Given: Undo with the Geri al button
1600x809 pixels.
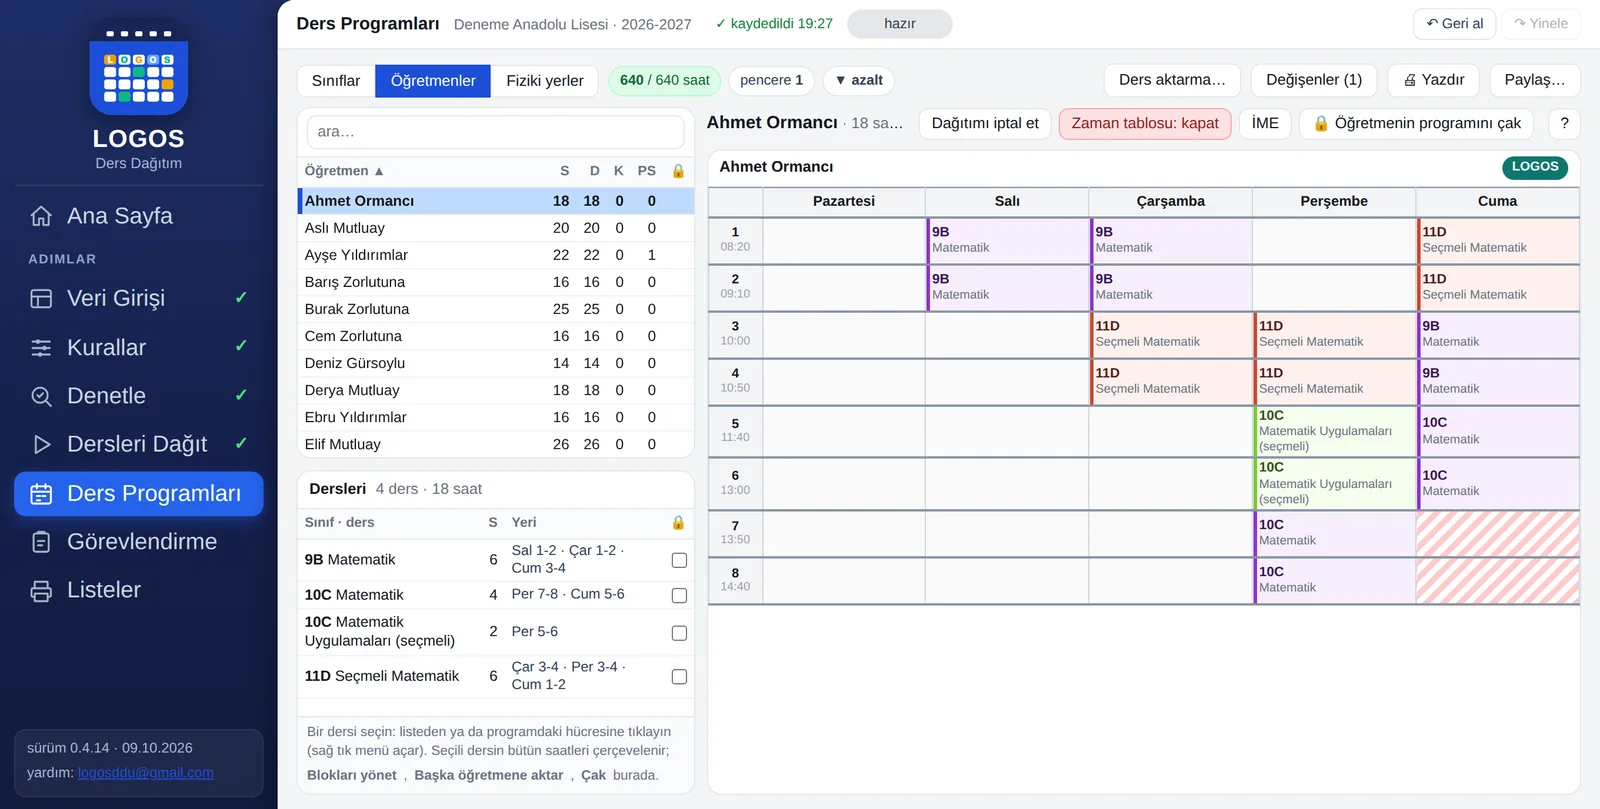Looking at the screenshot, I should coord(1454,24).
